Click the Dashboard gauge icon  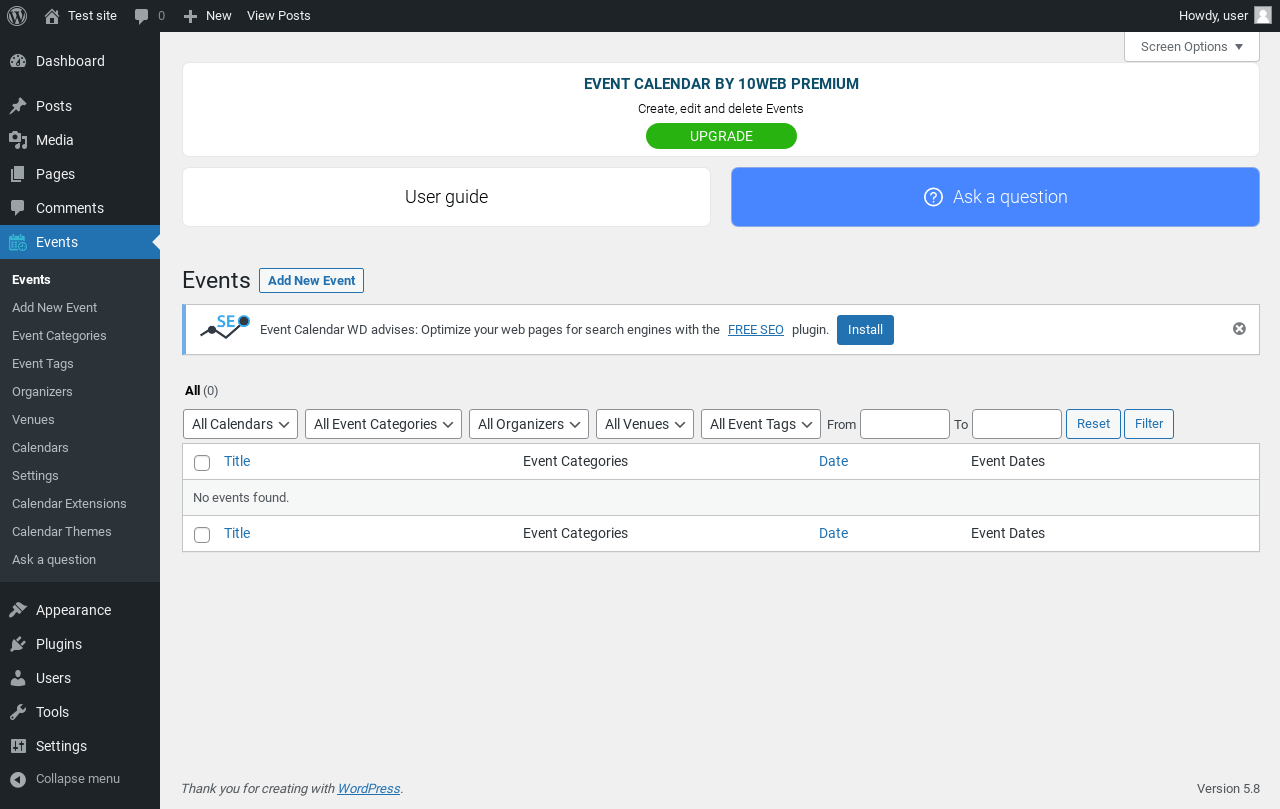pos(18,61)
